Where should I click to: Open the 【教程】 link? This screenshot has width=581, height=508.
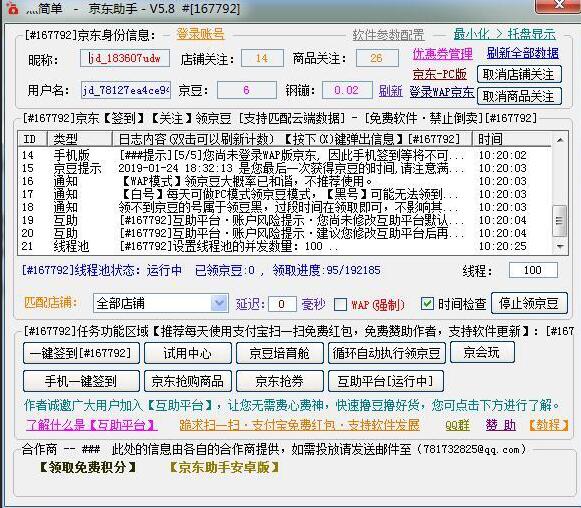click(x=549, y=425)
